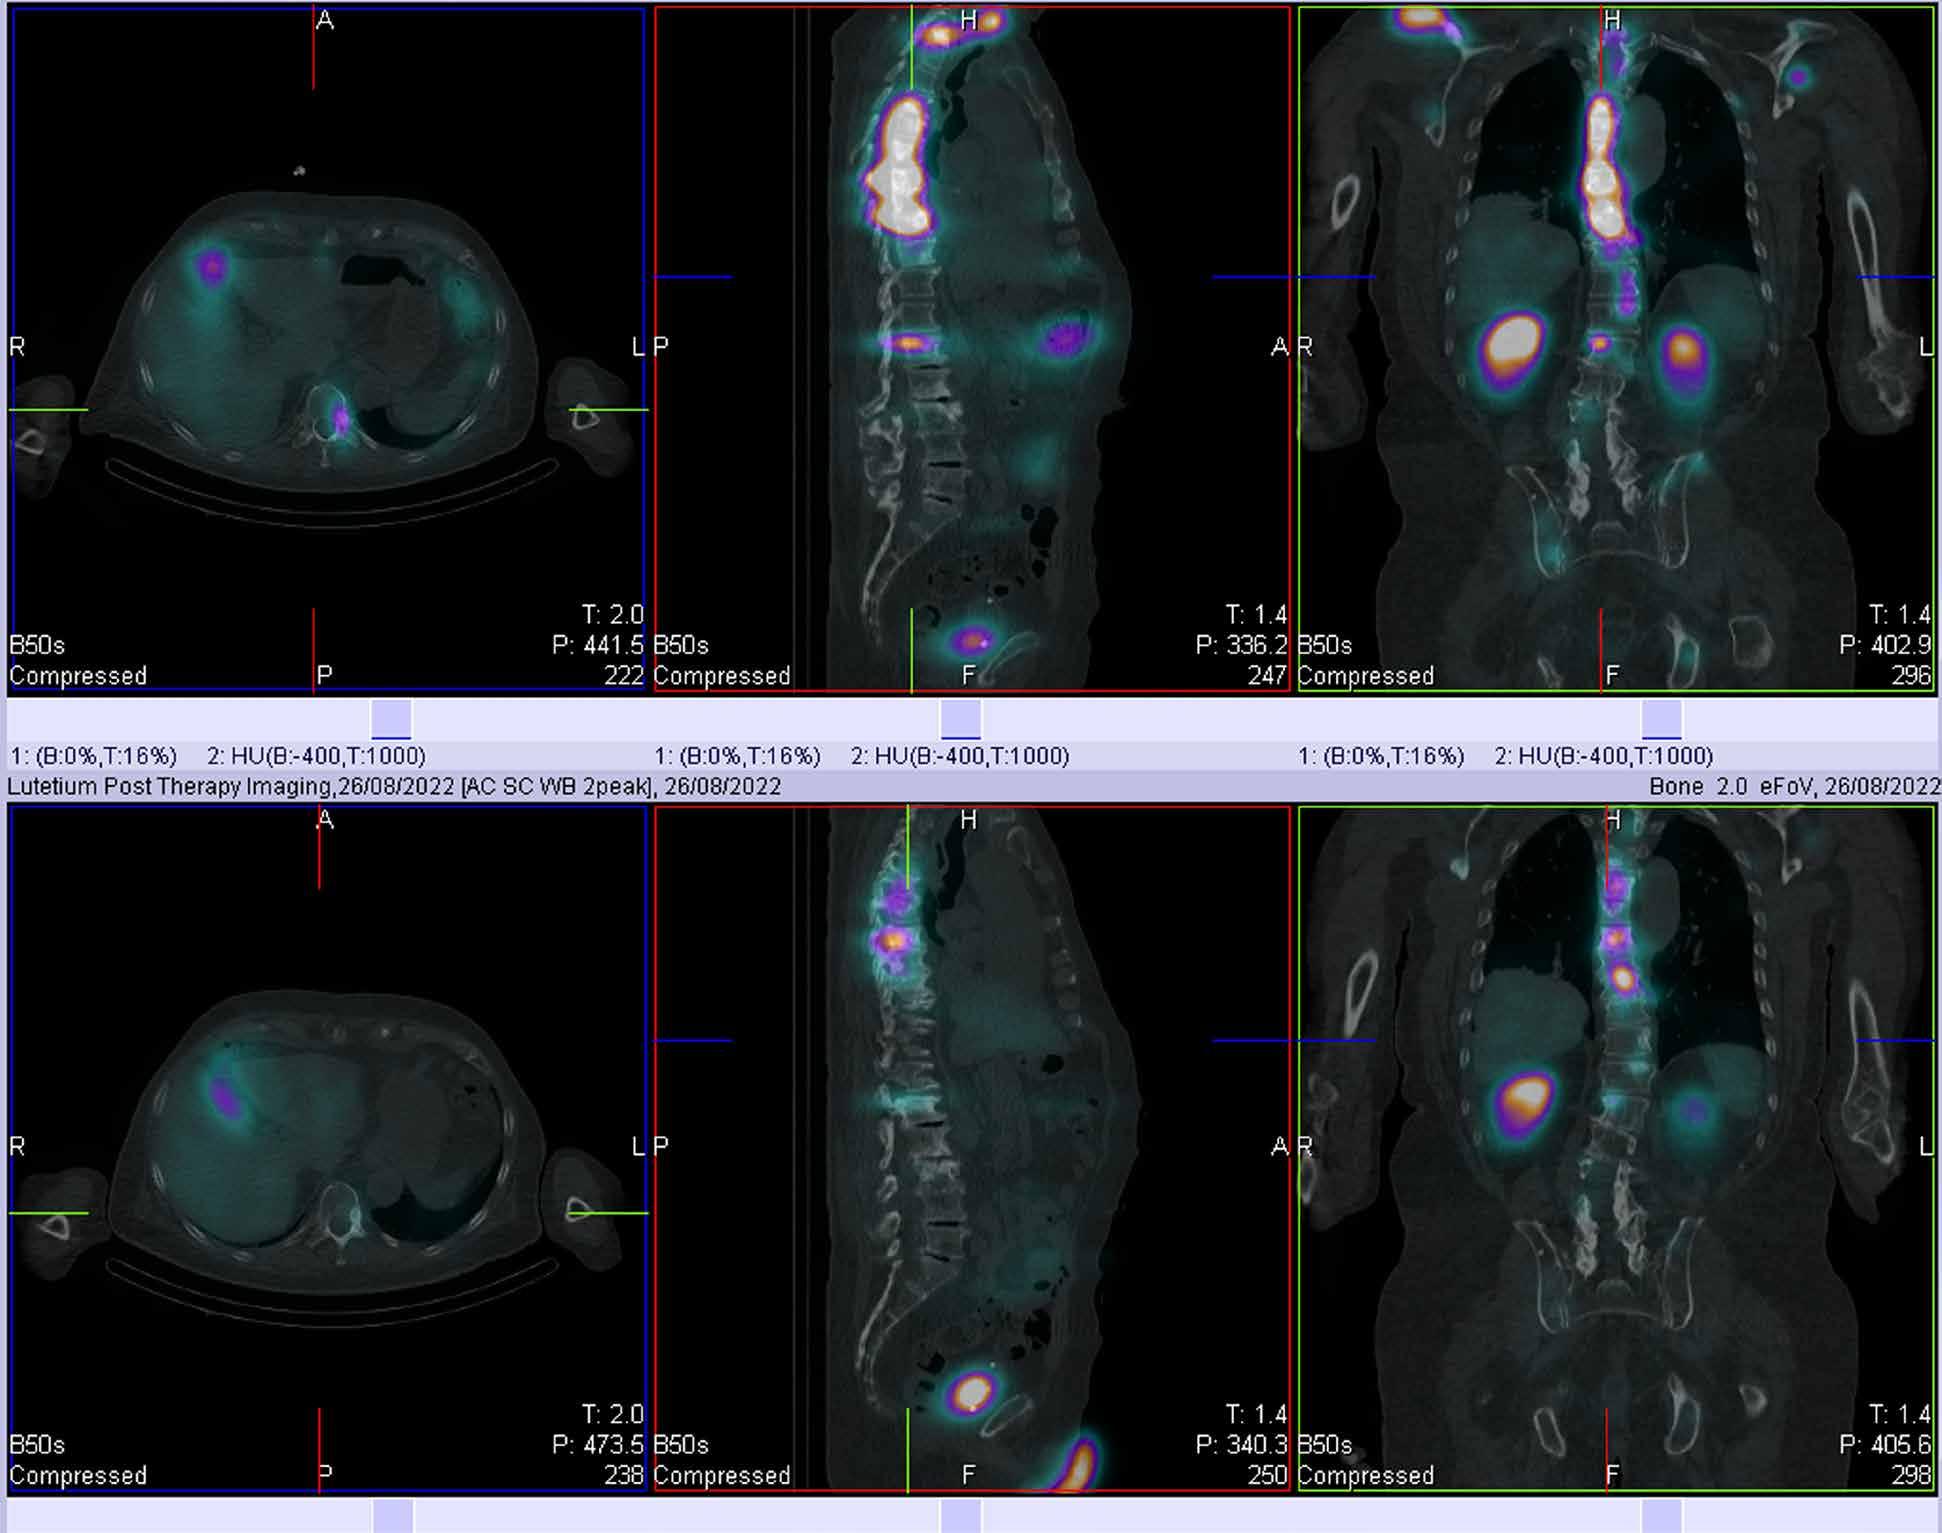
Task: Select the top-middle sagittal fused image viewport
Action: point(970,348)
